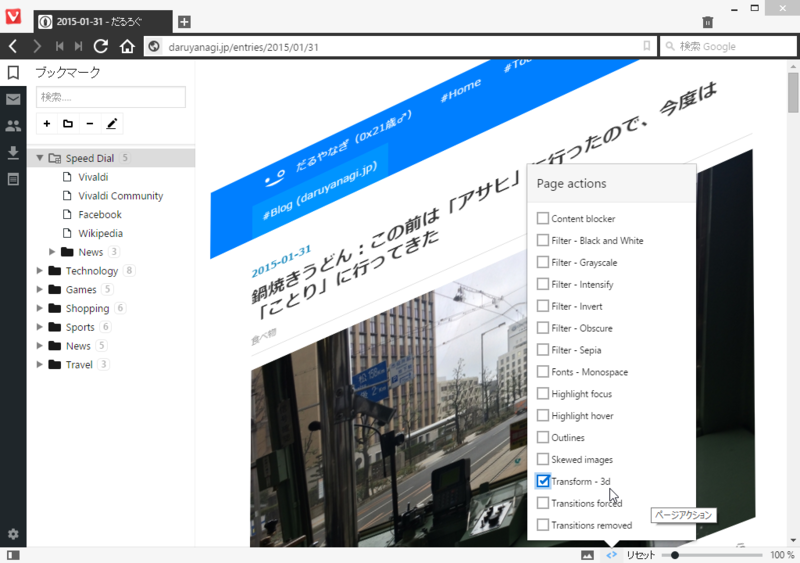Check Filter - Grayscale

[x=543, y=262]
